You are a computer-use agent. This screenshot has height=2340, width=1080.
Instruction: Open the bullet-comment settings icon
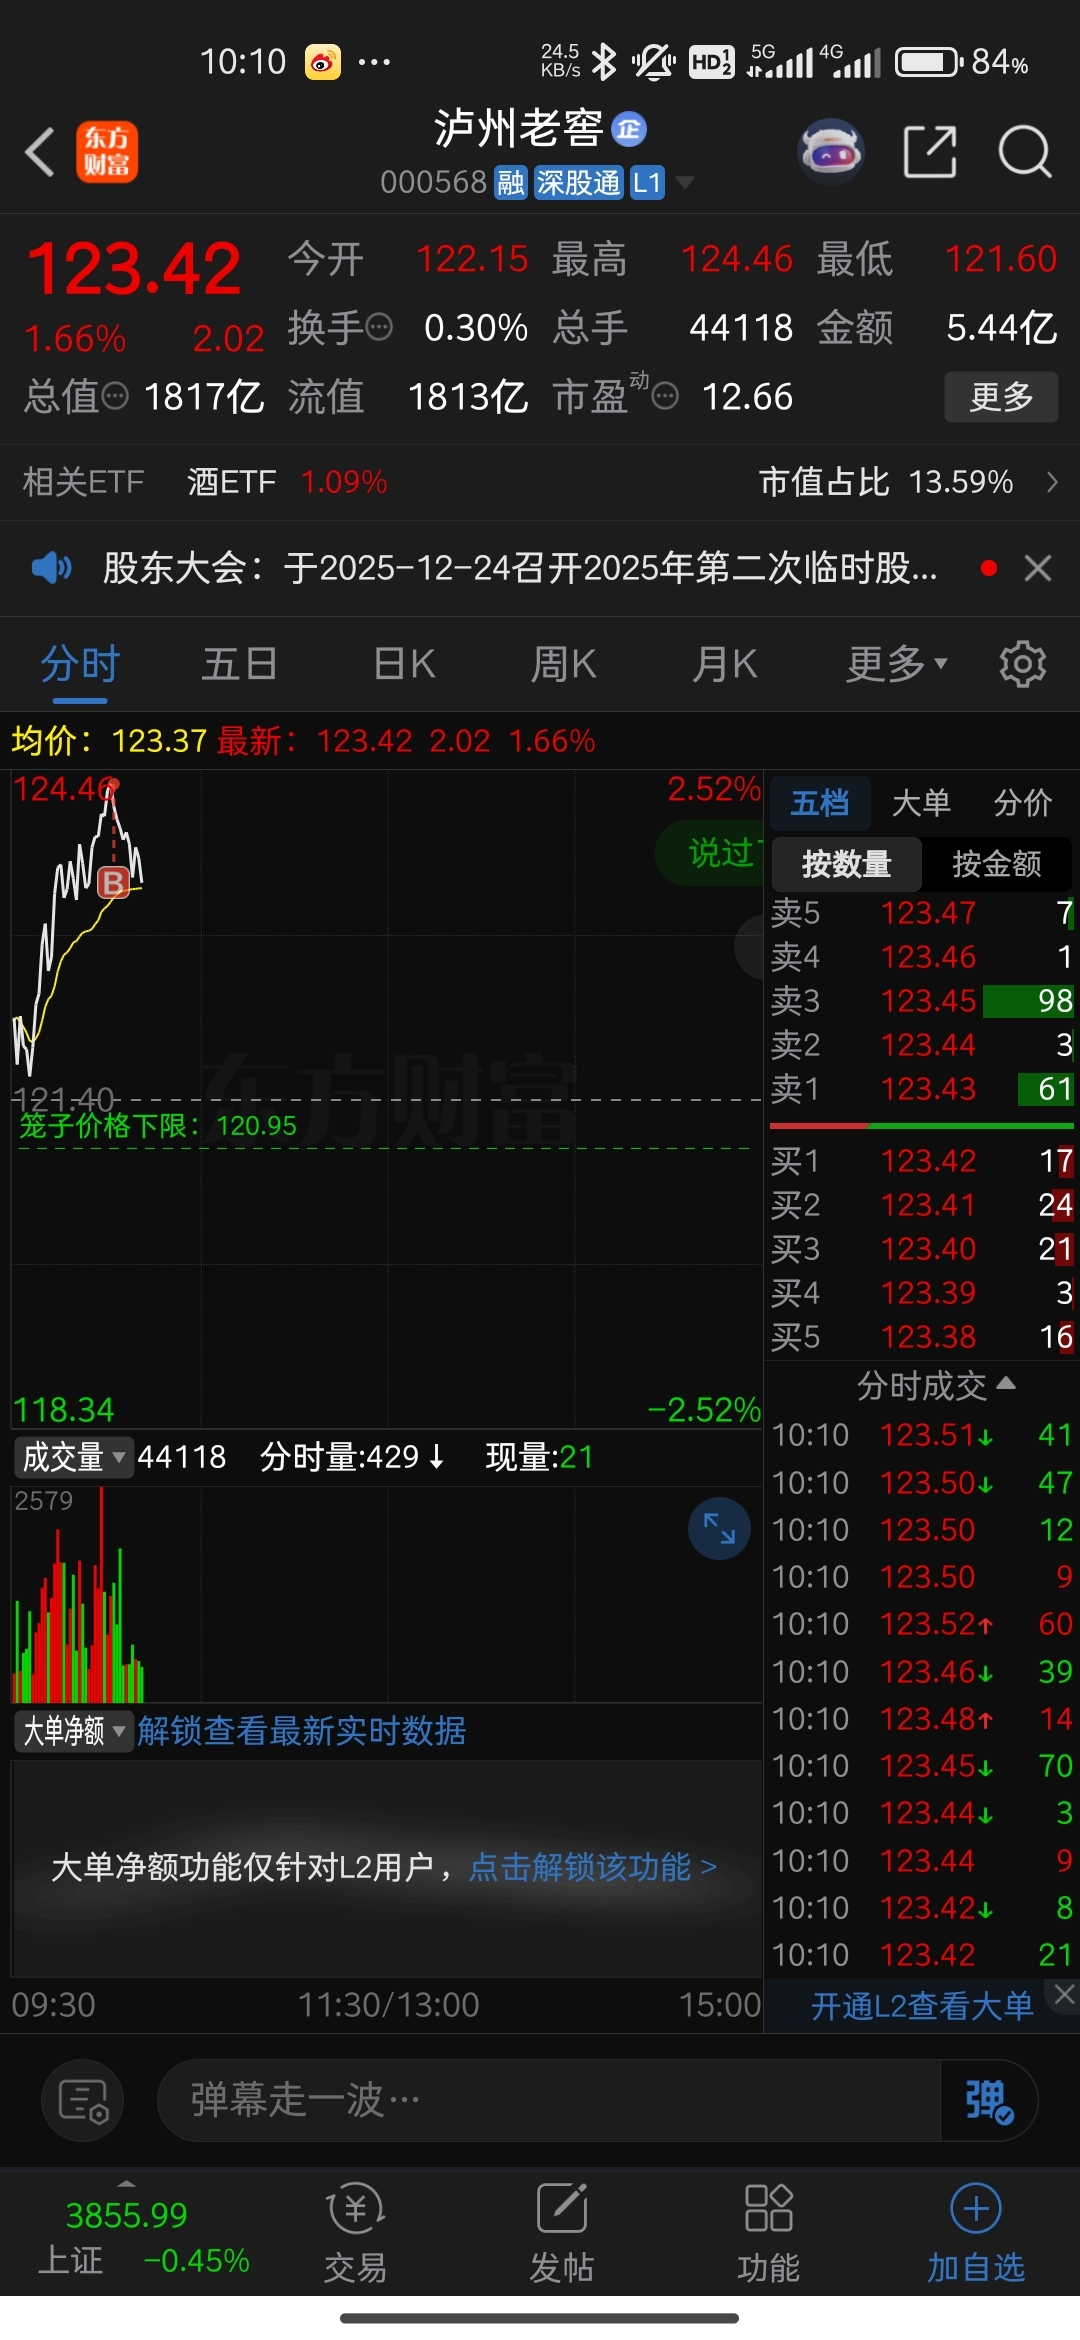82,2100
